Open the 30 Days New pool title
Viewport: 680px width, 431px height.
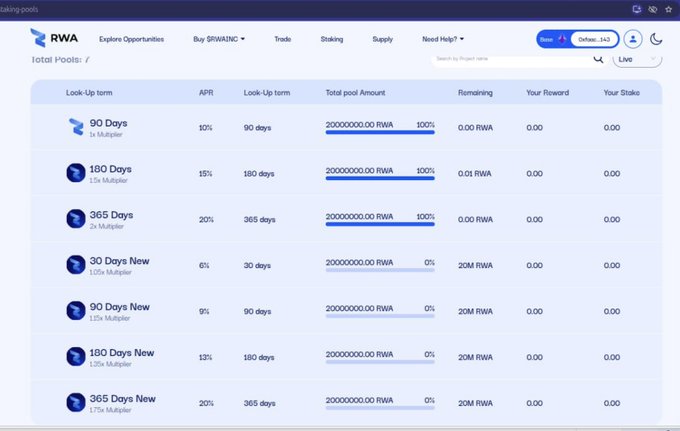click(x=119, y=261)
